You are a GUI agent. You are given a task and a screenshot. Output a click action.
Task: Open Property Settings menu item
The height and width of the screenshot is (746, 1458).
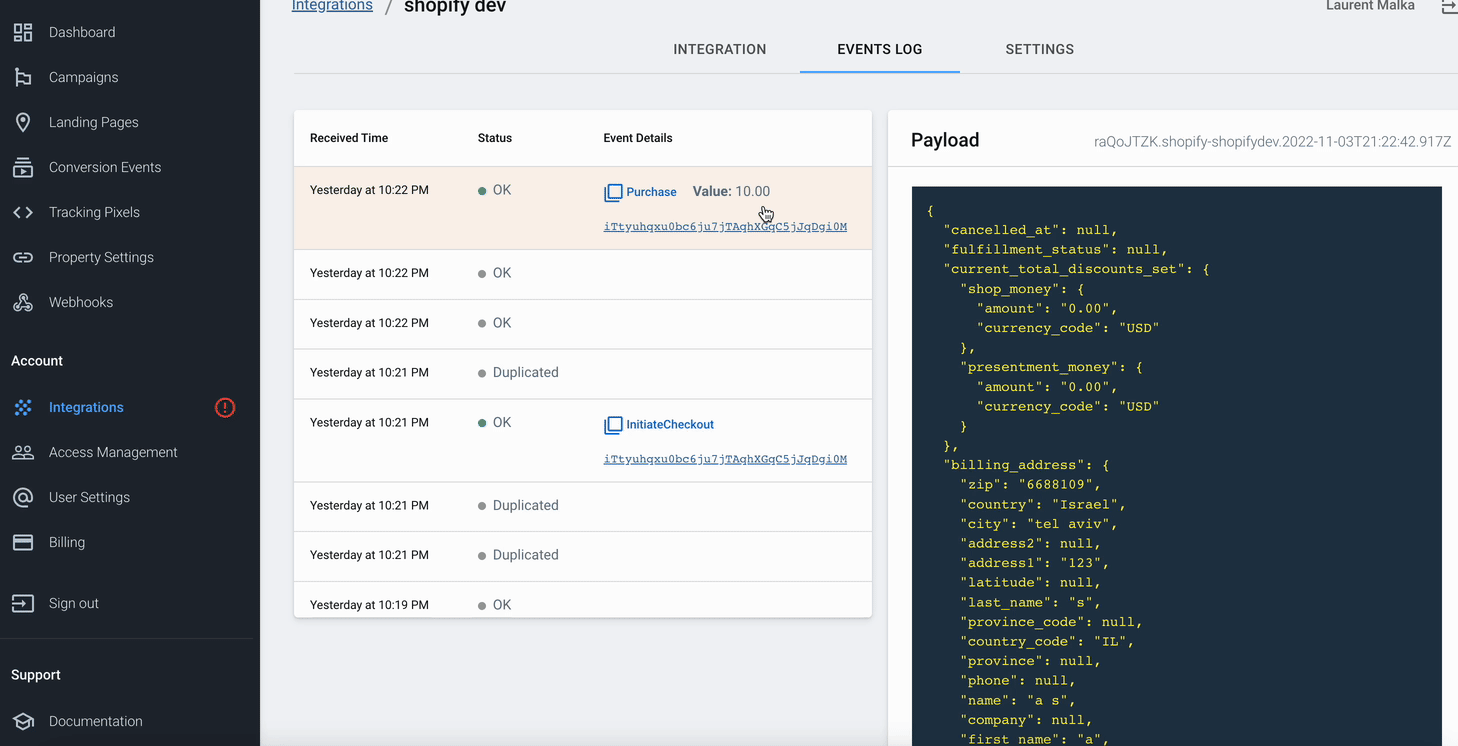[x=101, y=257]
